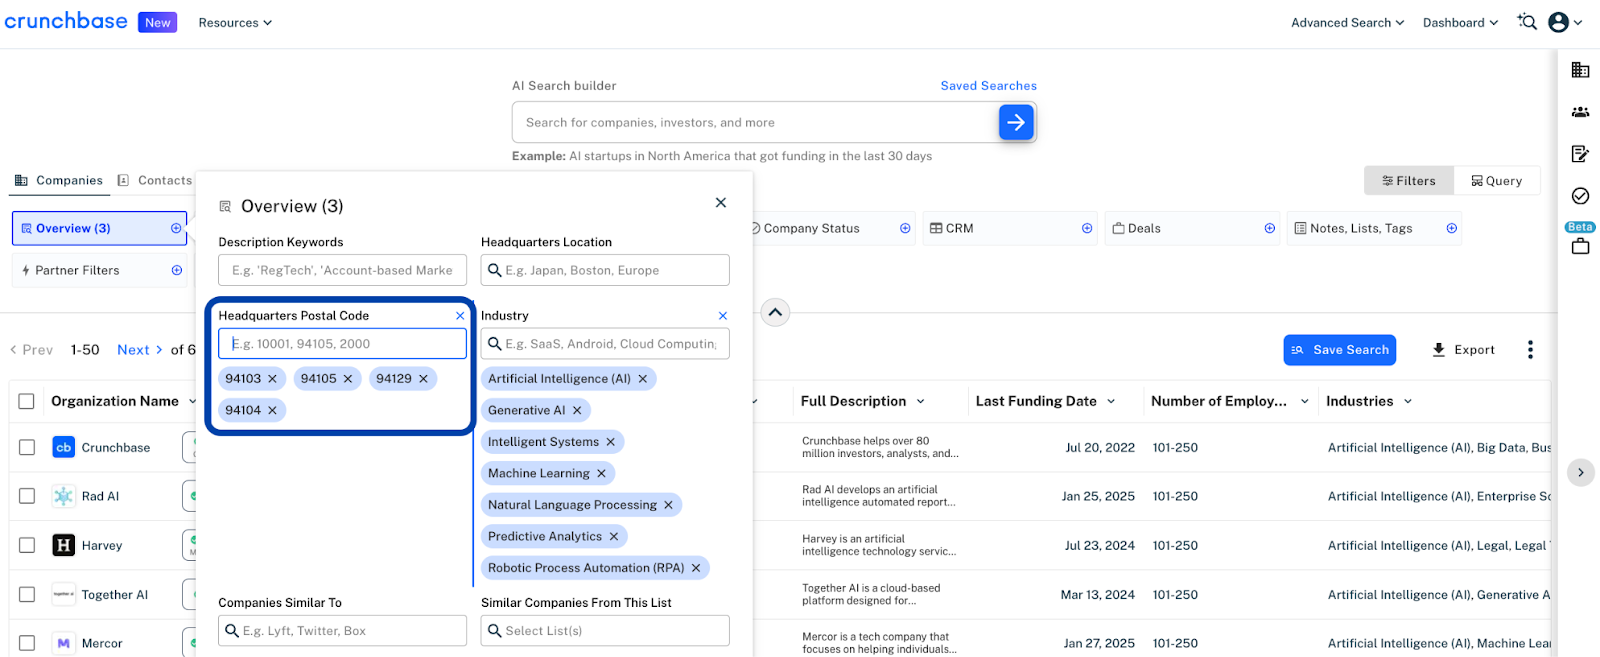Close the Overview (3) filter panel

point(721,203)
